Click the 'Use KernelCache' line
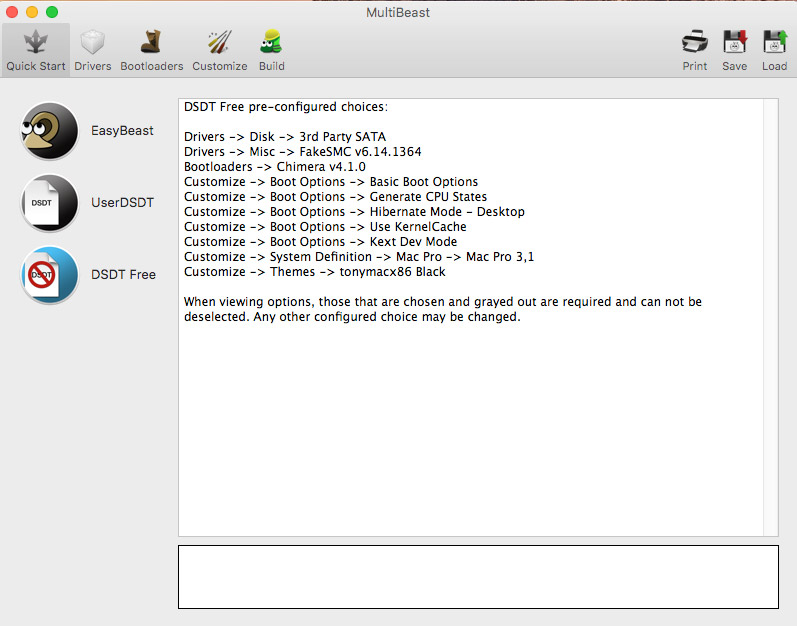 coord(325,227)
